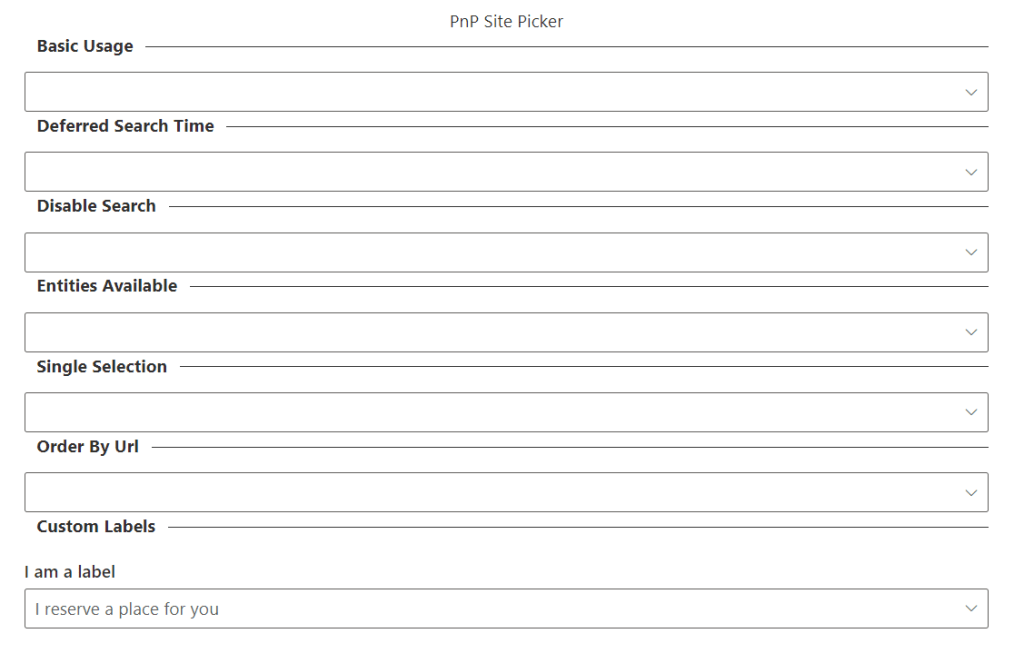Click the Disable Search chevron icon
This screenshot has width=1024, height=663.
coord(970,252)
